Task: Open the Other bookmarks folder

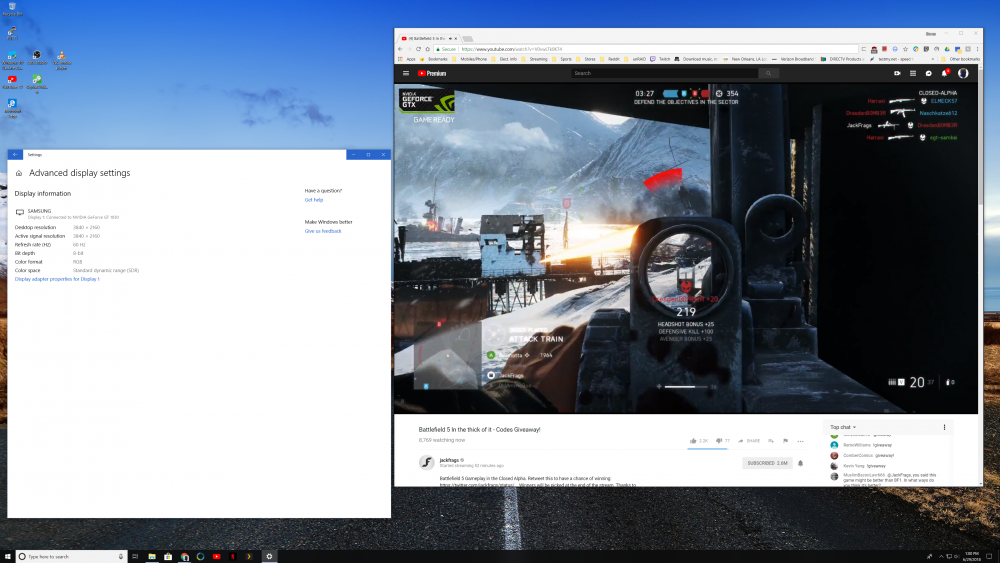Action: 960,59
